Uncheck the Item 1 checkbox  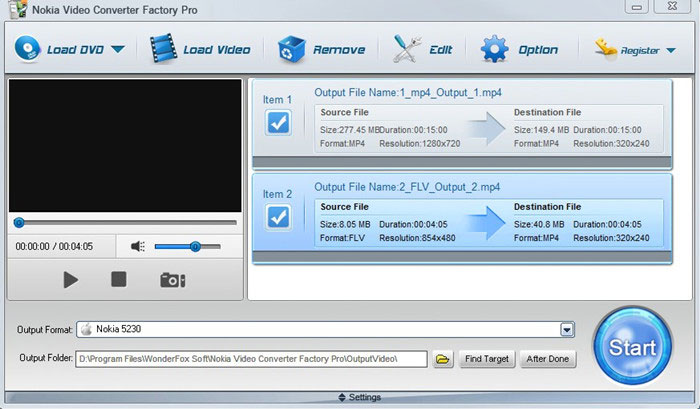[x=278, y=123]
